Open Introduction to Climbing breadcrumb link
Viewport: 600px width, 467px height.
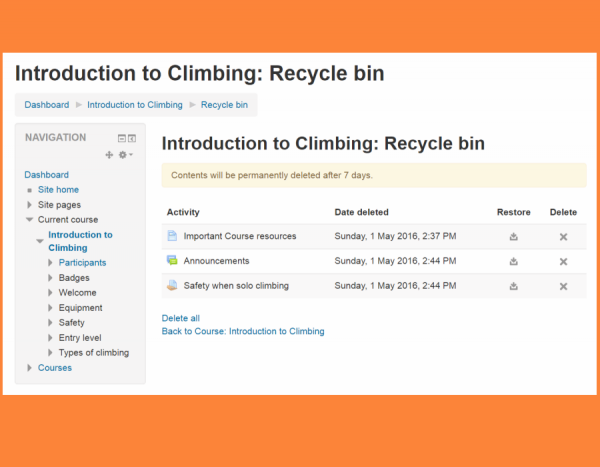pyautogui.click(x=134, y=105)
